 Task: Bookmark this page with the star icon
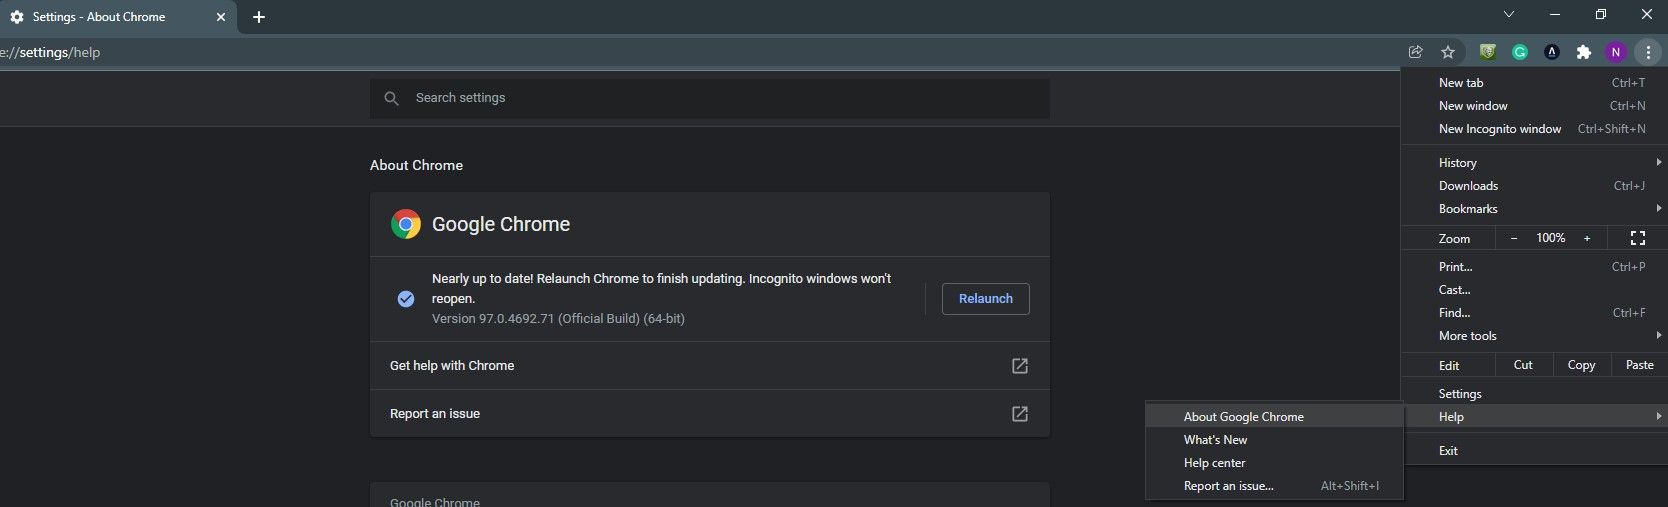coord(1447,52)
